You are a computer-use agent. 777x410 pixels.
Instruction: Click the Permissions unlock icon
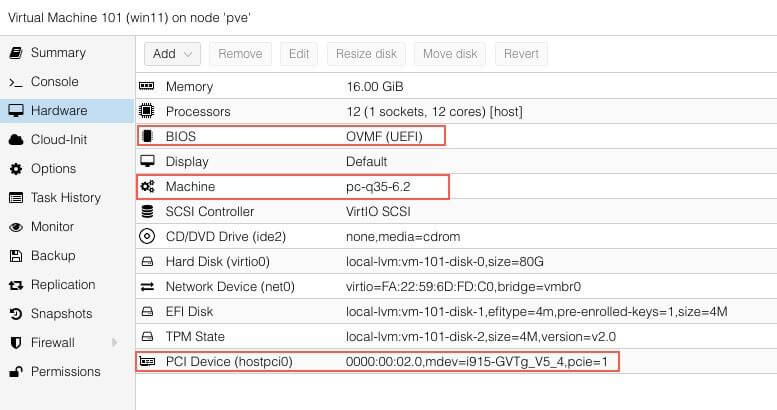click(15, 372)
